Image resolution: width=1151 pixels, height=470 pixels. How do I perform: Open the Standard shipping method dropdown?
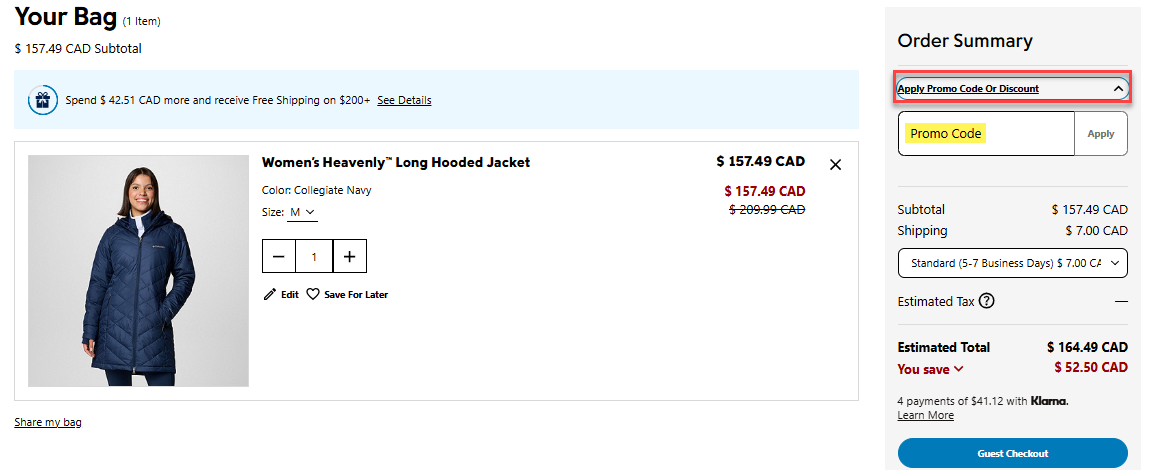pos(1012,263)
